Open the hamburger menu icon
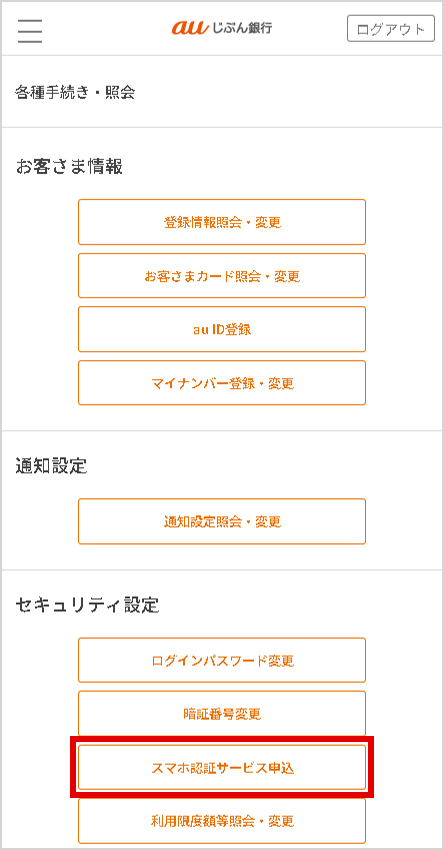This screenshot has width=444, height=850. tap(30, 30)
